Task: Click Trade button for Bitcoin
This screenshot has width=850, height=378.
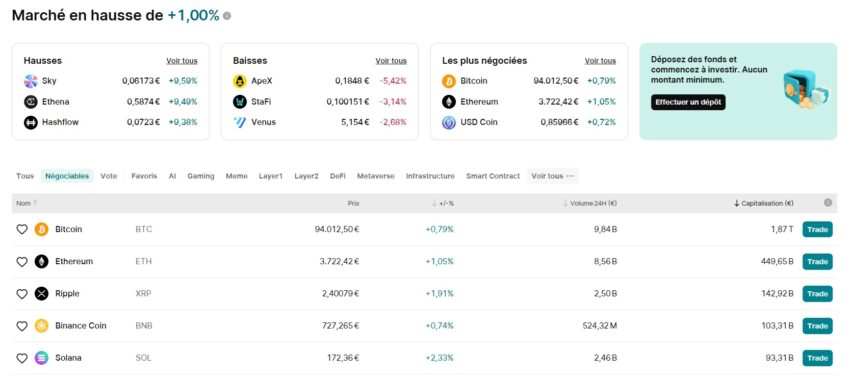Action: 817,229
